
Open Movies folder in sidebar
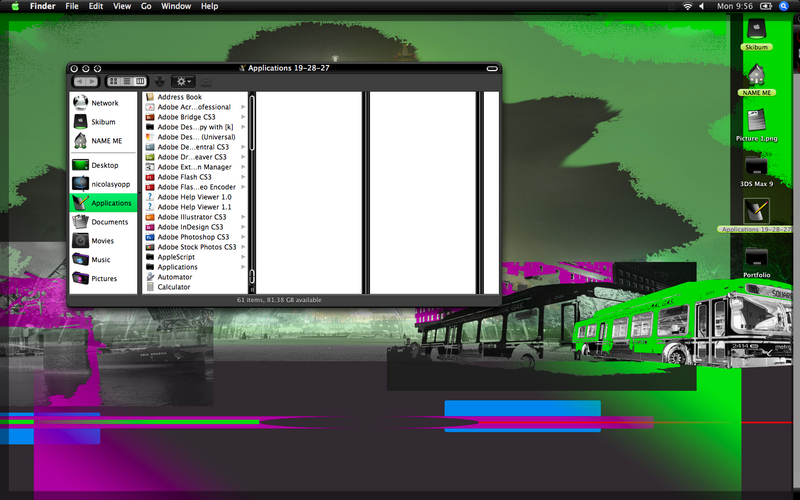tap(104, 241)
